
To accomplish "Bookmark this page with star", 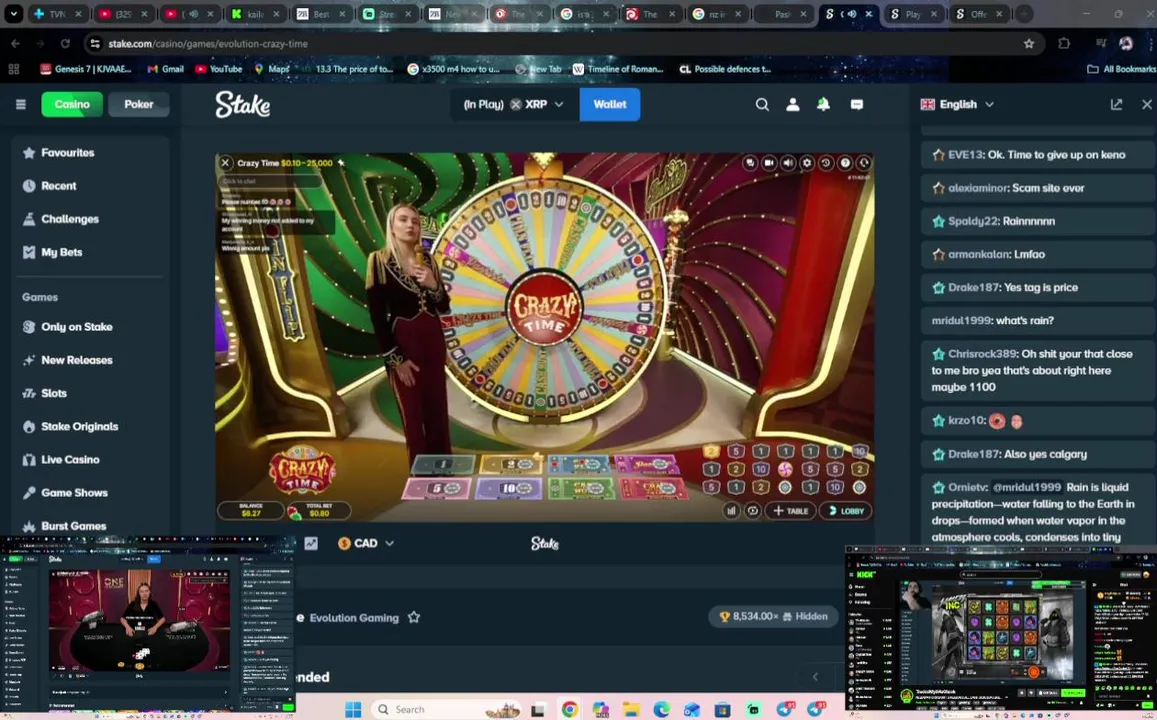I will (x=1029, y=44).
